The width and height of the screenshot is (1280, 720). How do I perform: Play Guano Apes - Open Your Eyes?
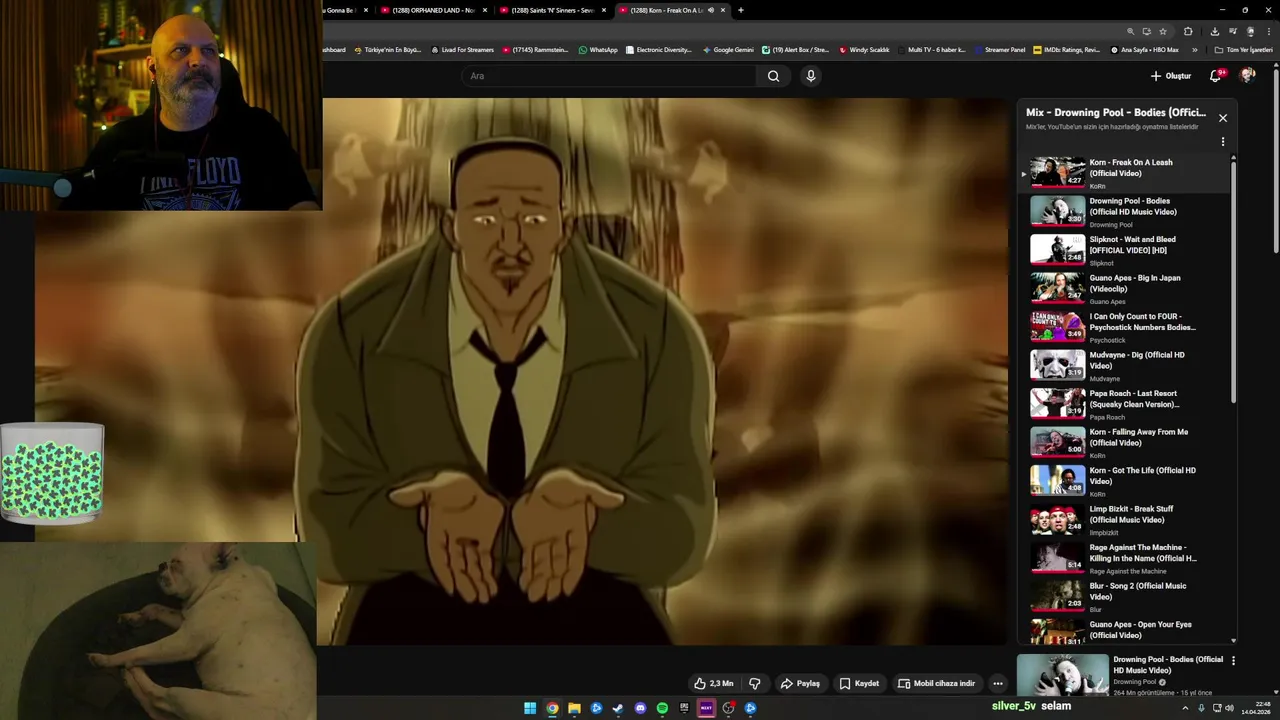(1125, 631)
